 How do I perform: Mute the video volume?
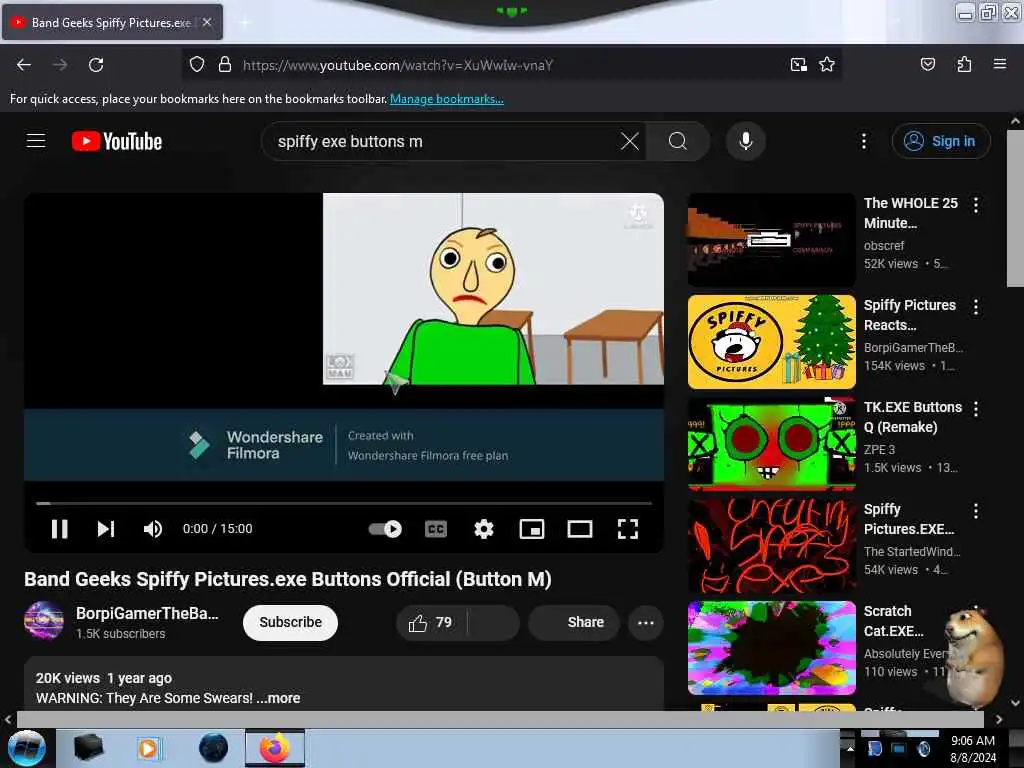click(153, 529)
